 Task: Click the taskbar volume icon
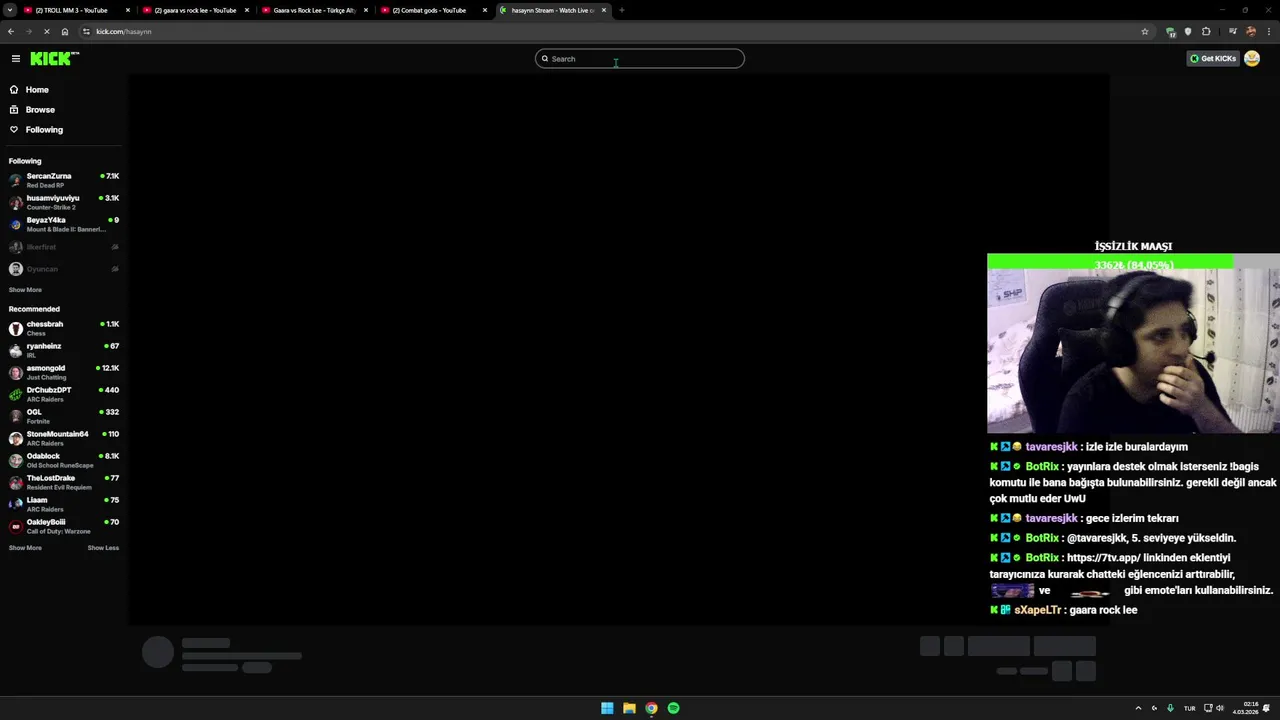coord(1220,708)
